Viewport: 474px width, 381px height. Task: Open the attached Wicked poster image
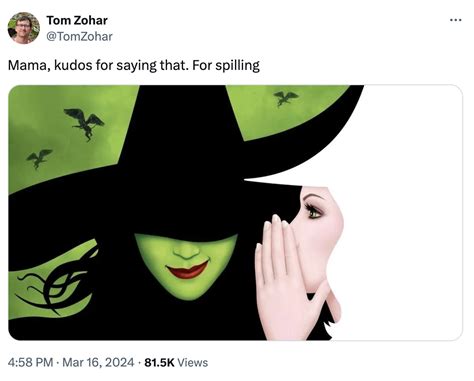pyautogui.click(x=235, y=213)
